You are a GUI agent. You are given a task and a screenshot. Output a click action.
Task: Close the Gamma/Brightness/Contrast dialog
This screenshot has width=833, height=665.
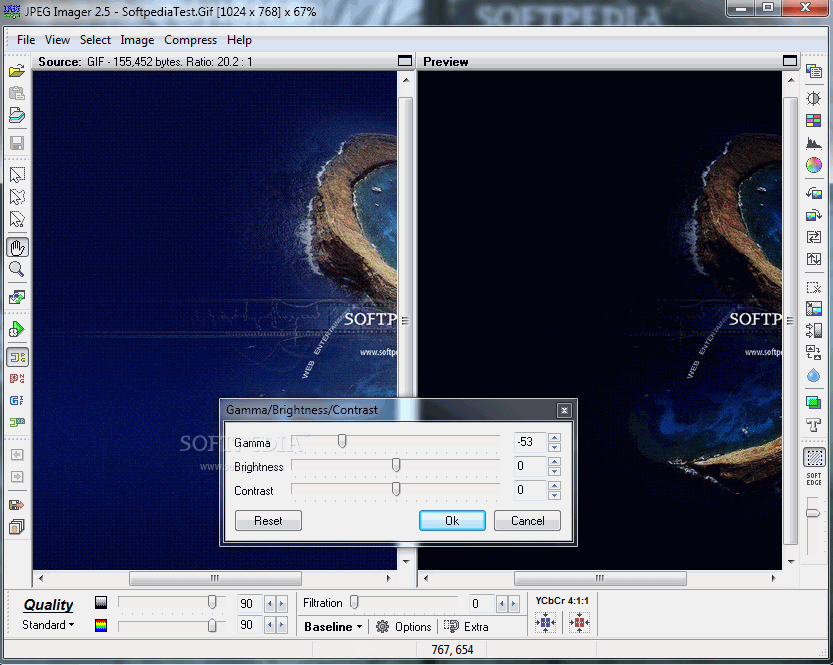pos(564,410)
